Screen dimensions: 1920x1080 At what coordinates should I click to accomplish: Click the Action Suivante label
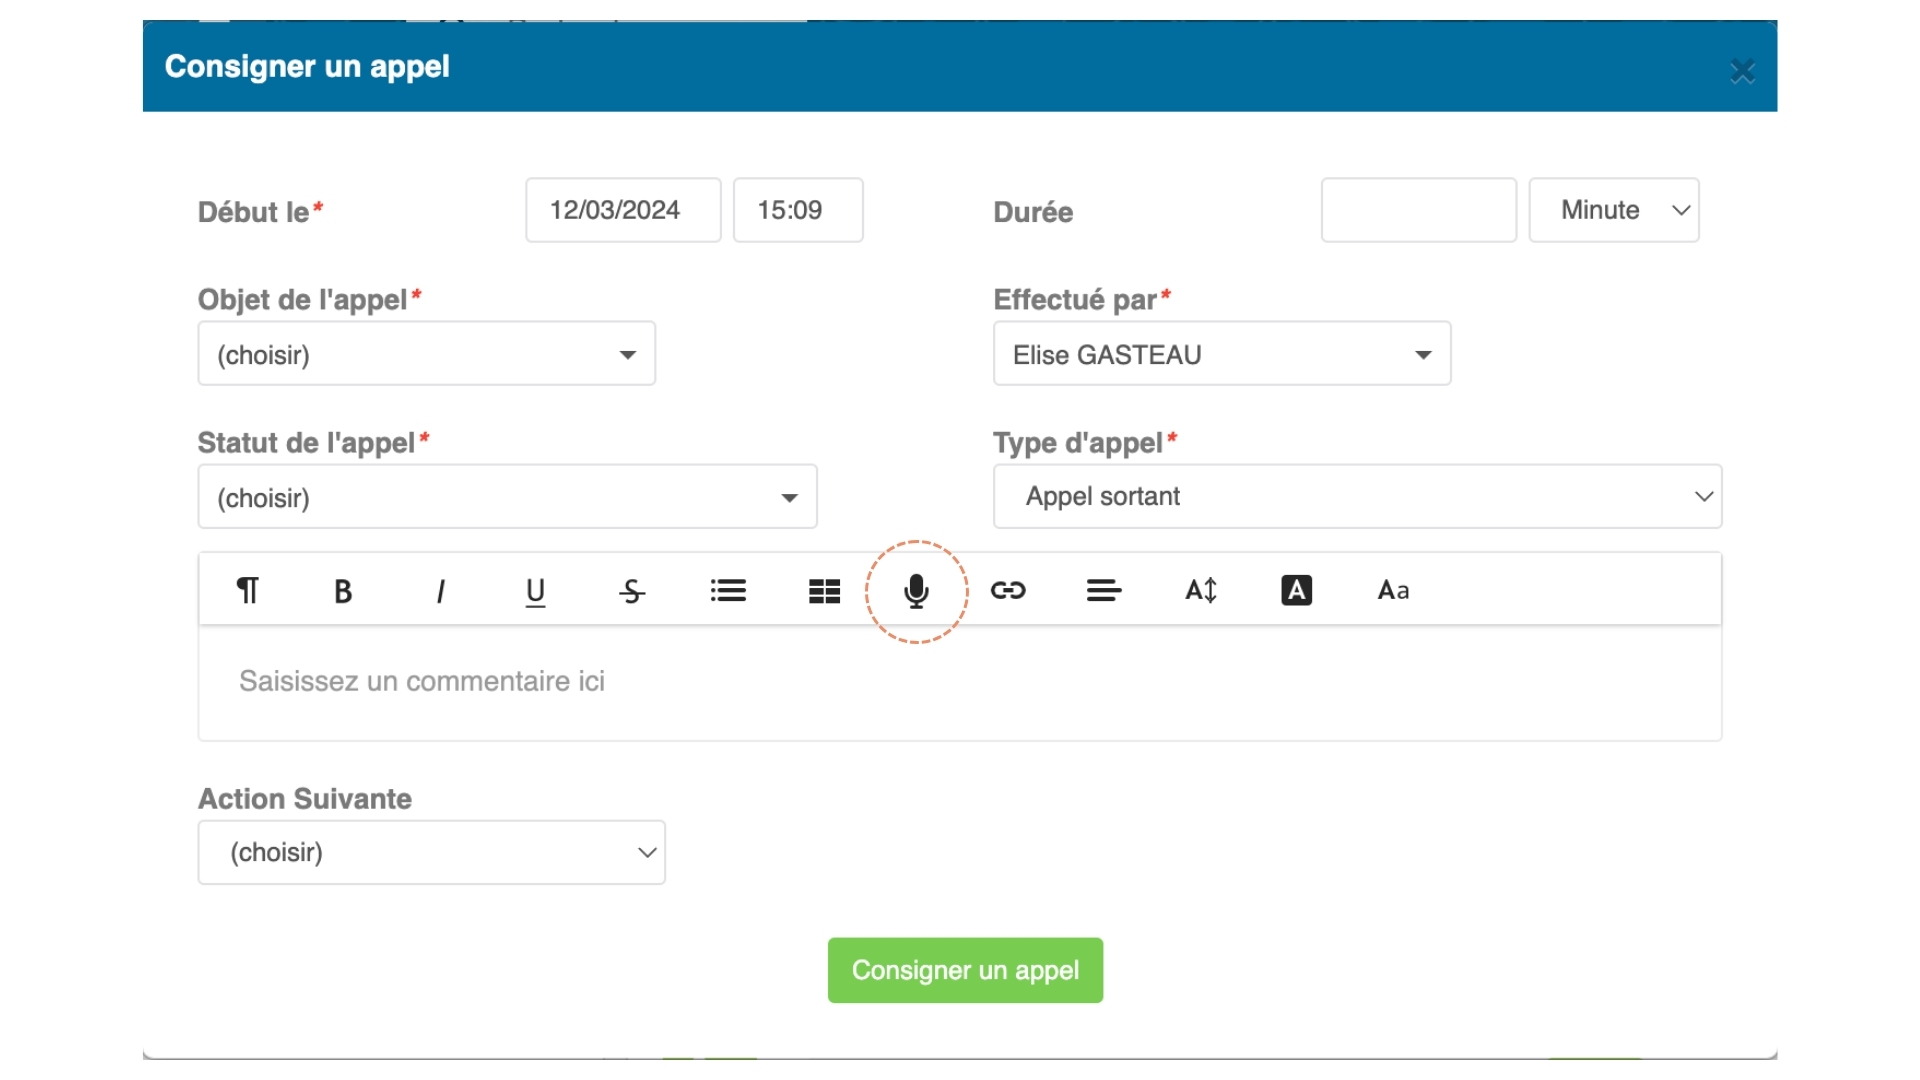point(305,799)
